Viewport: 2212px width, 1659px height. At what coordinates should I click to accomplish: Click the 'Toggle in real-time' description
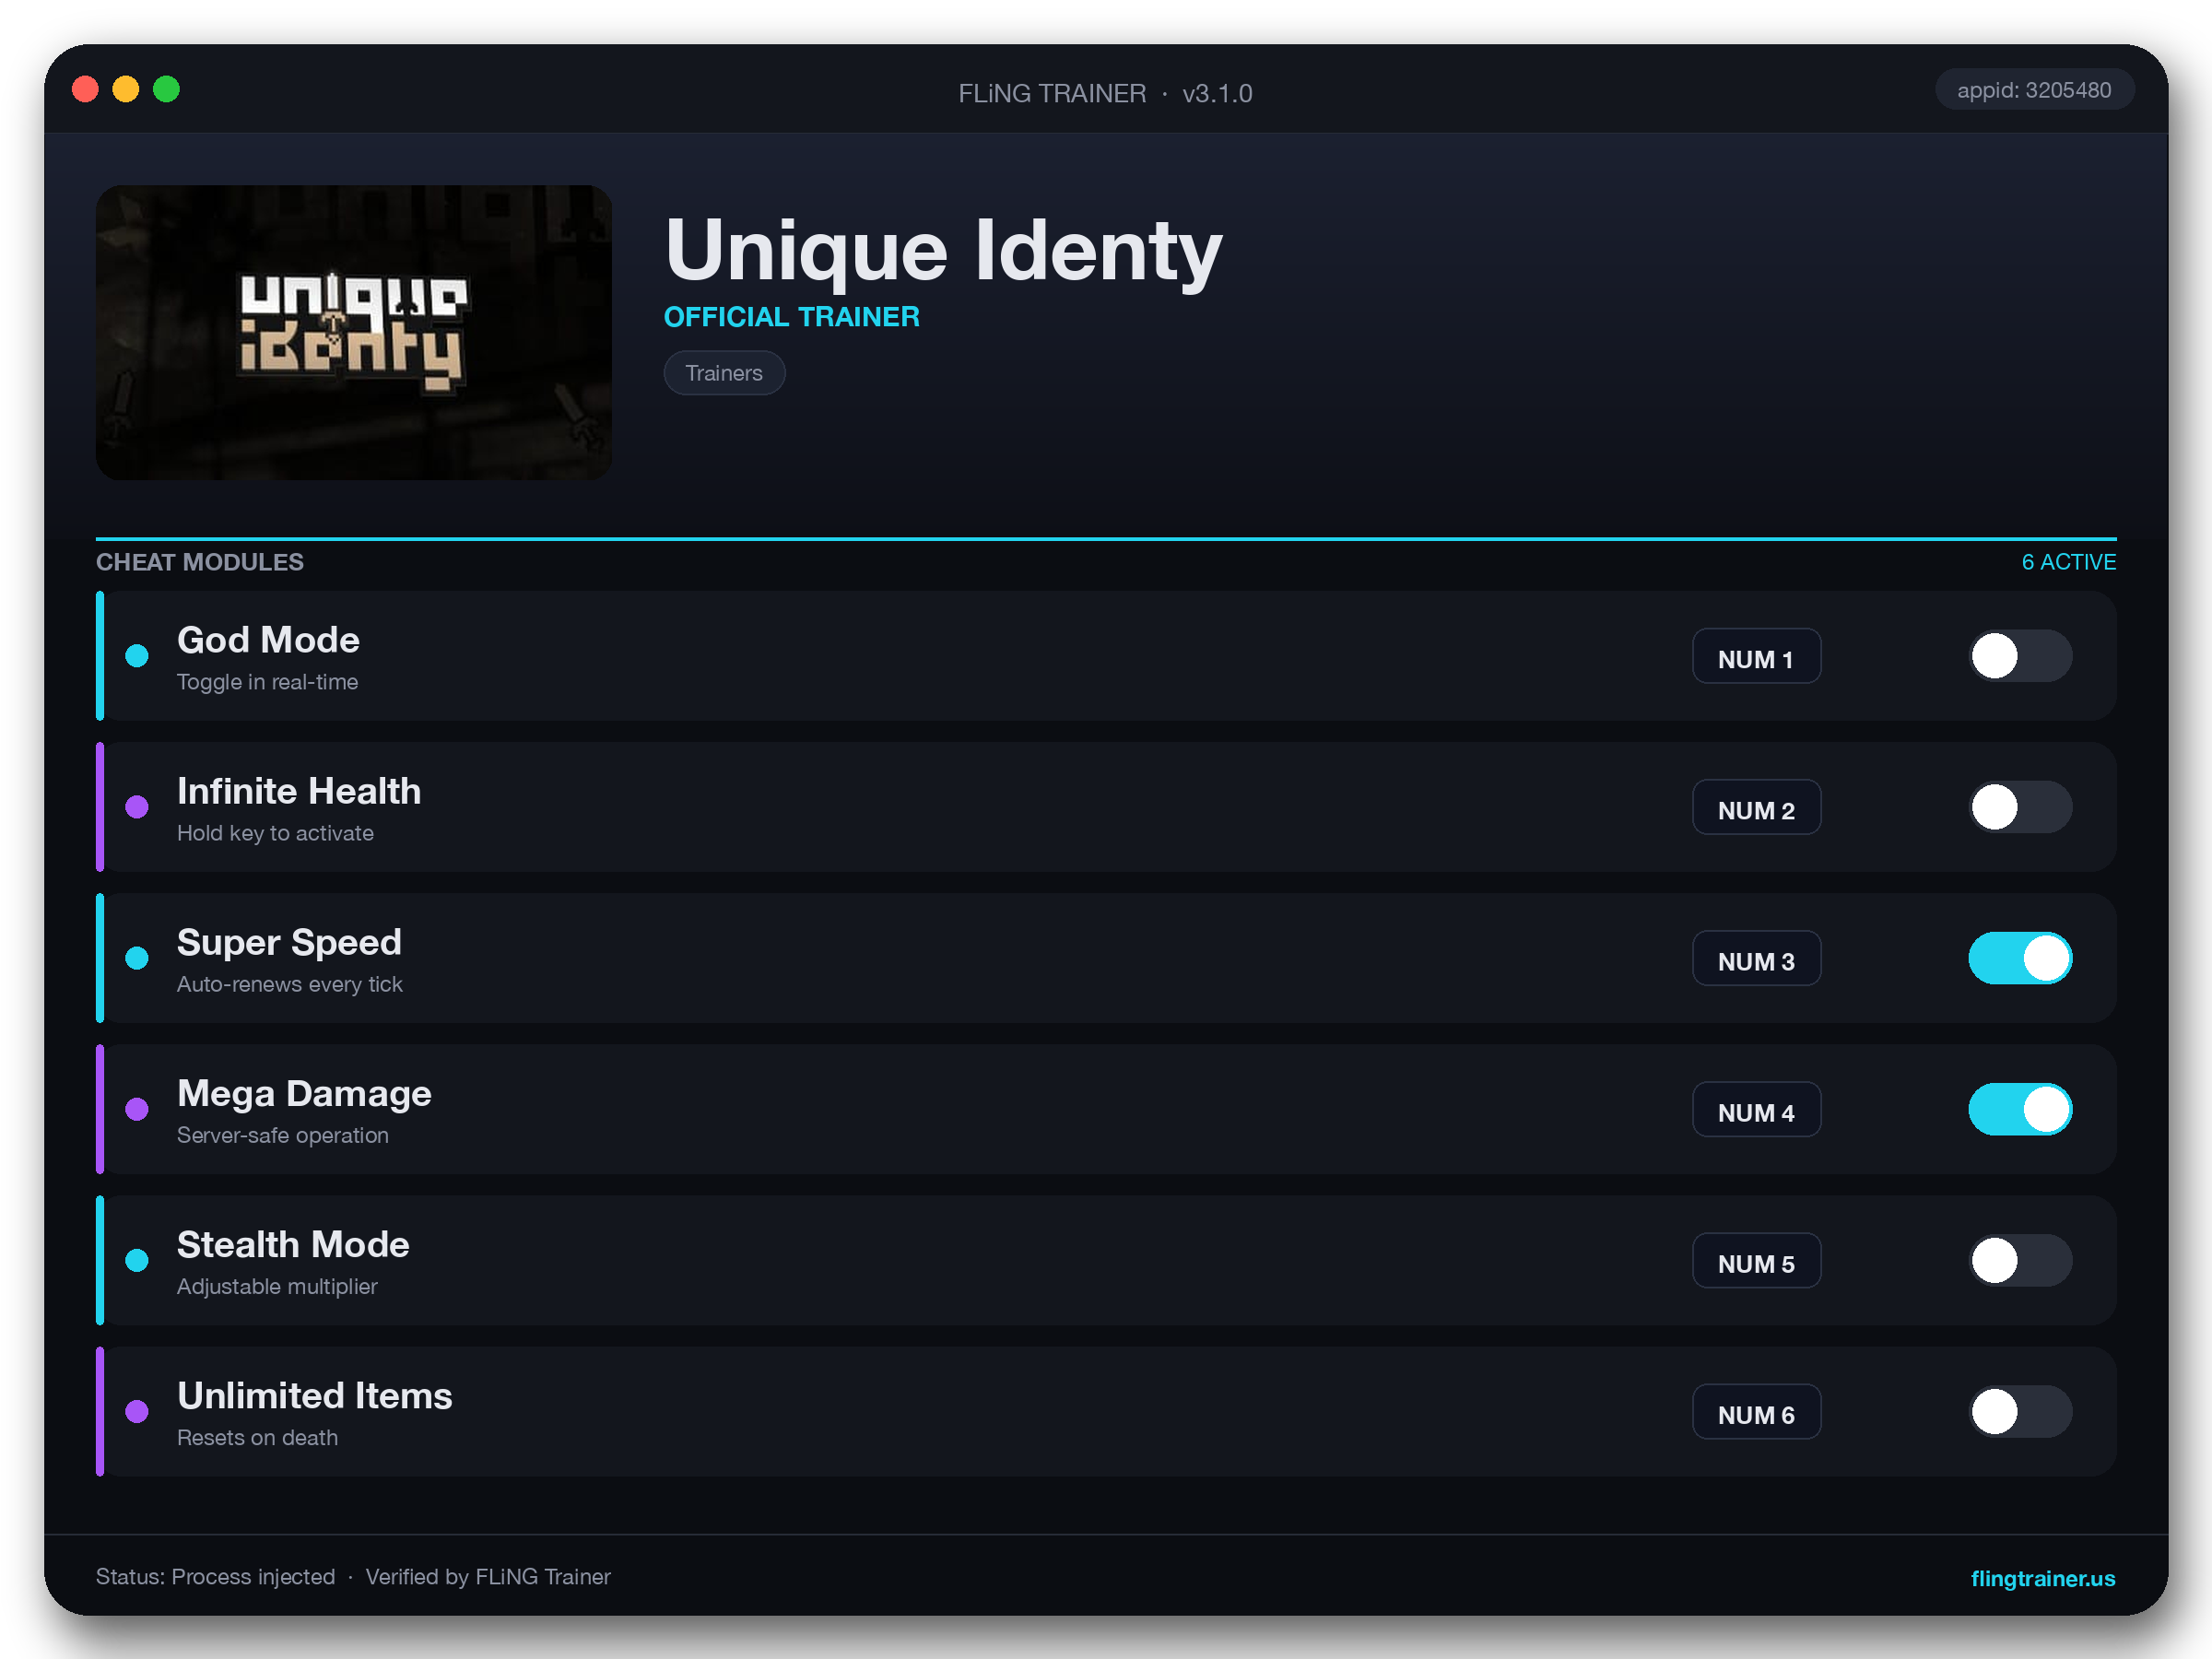coord(267,682)
